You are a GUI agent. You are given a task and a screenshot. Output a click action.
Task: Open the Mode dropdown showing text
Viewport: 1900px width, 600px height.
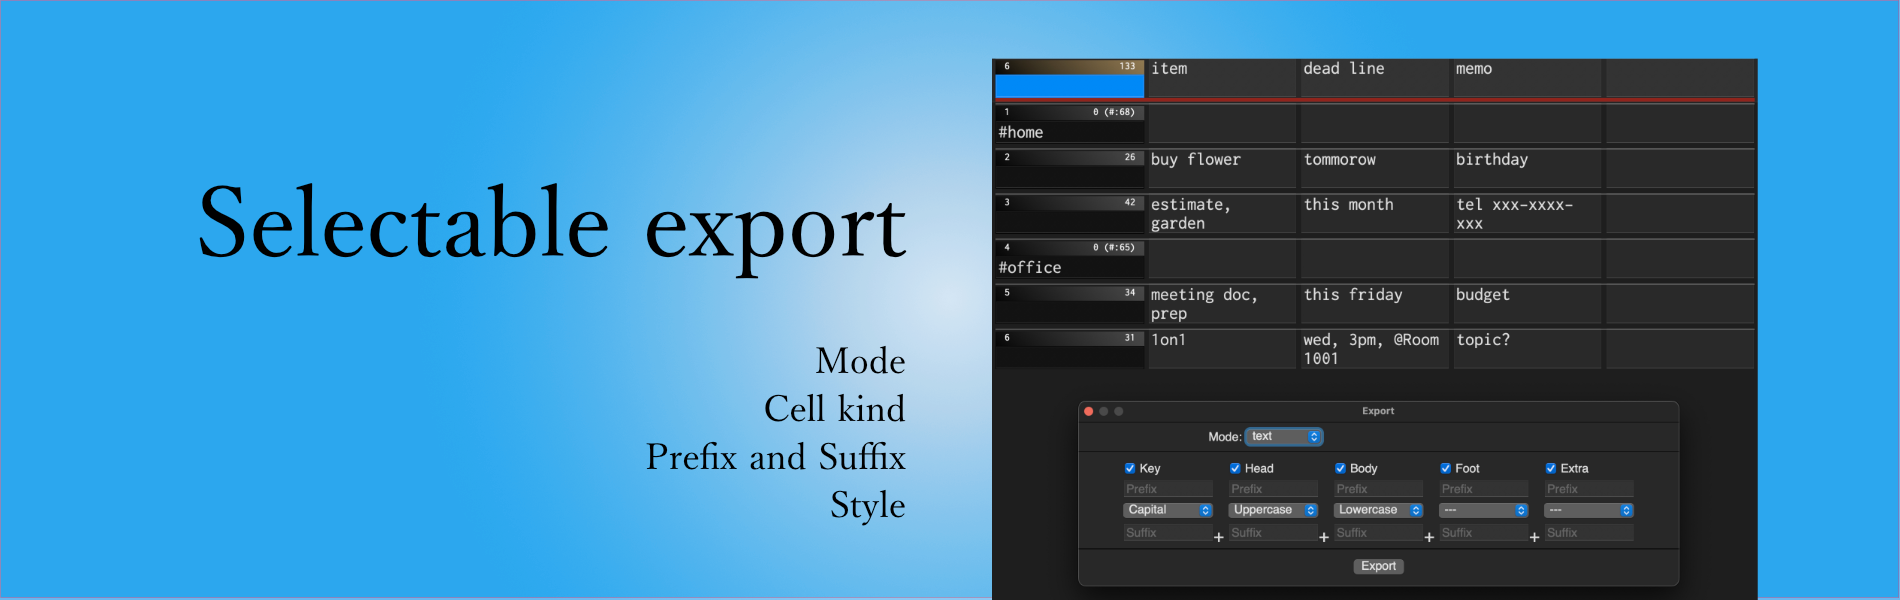click(1284, 437)
